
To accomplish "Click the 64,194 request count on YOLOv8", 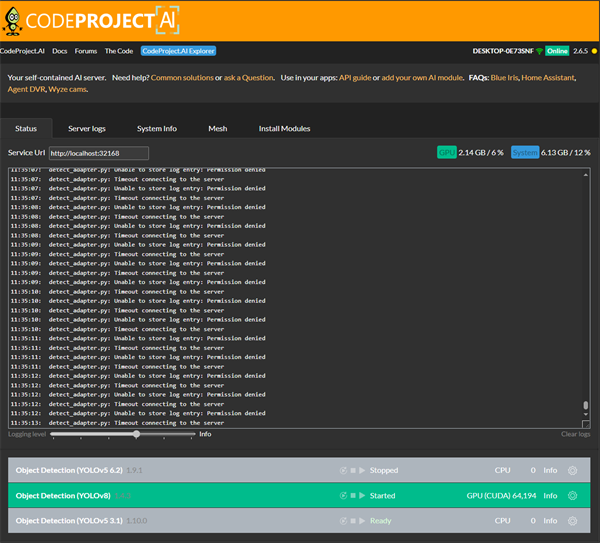I will (524, 496).
